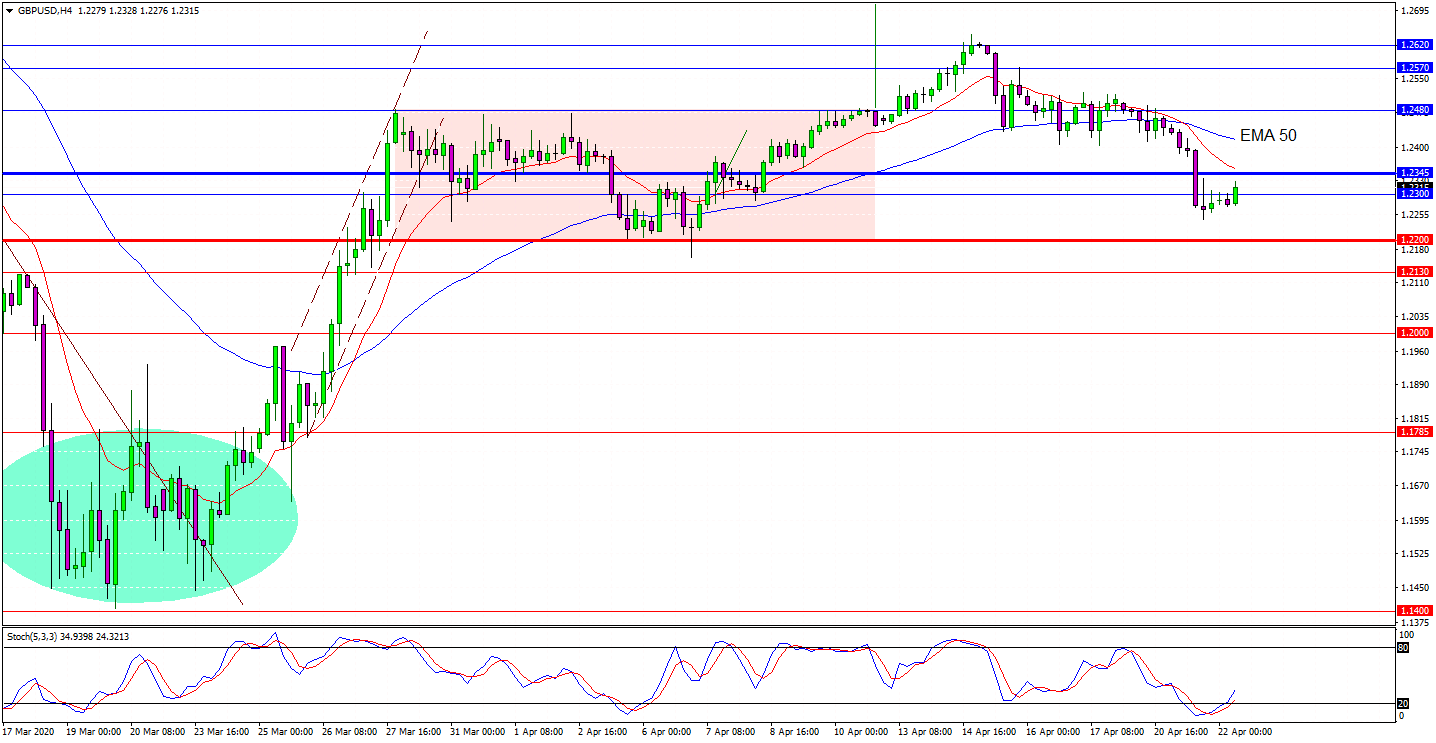Click the 1.1785 red price tag
The width and height of the screenshot is (1436, 743).
[x=1415, y=432]
